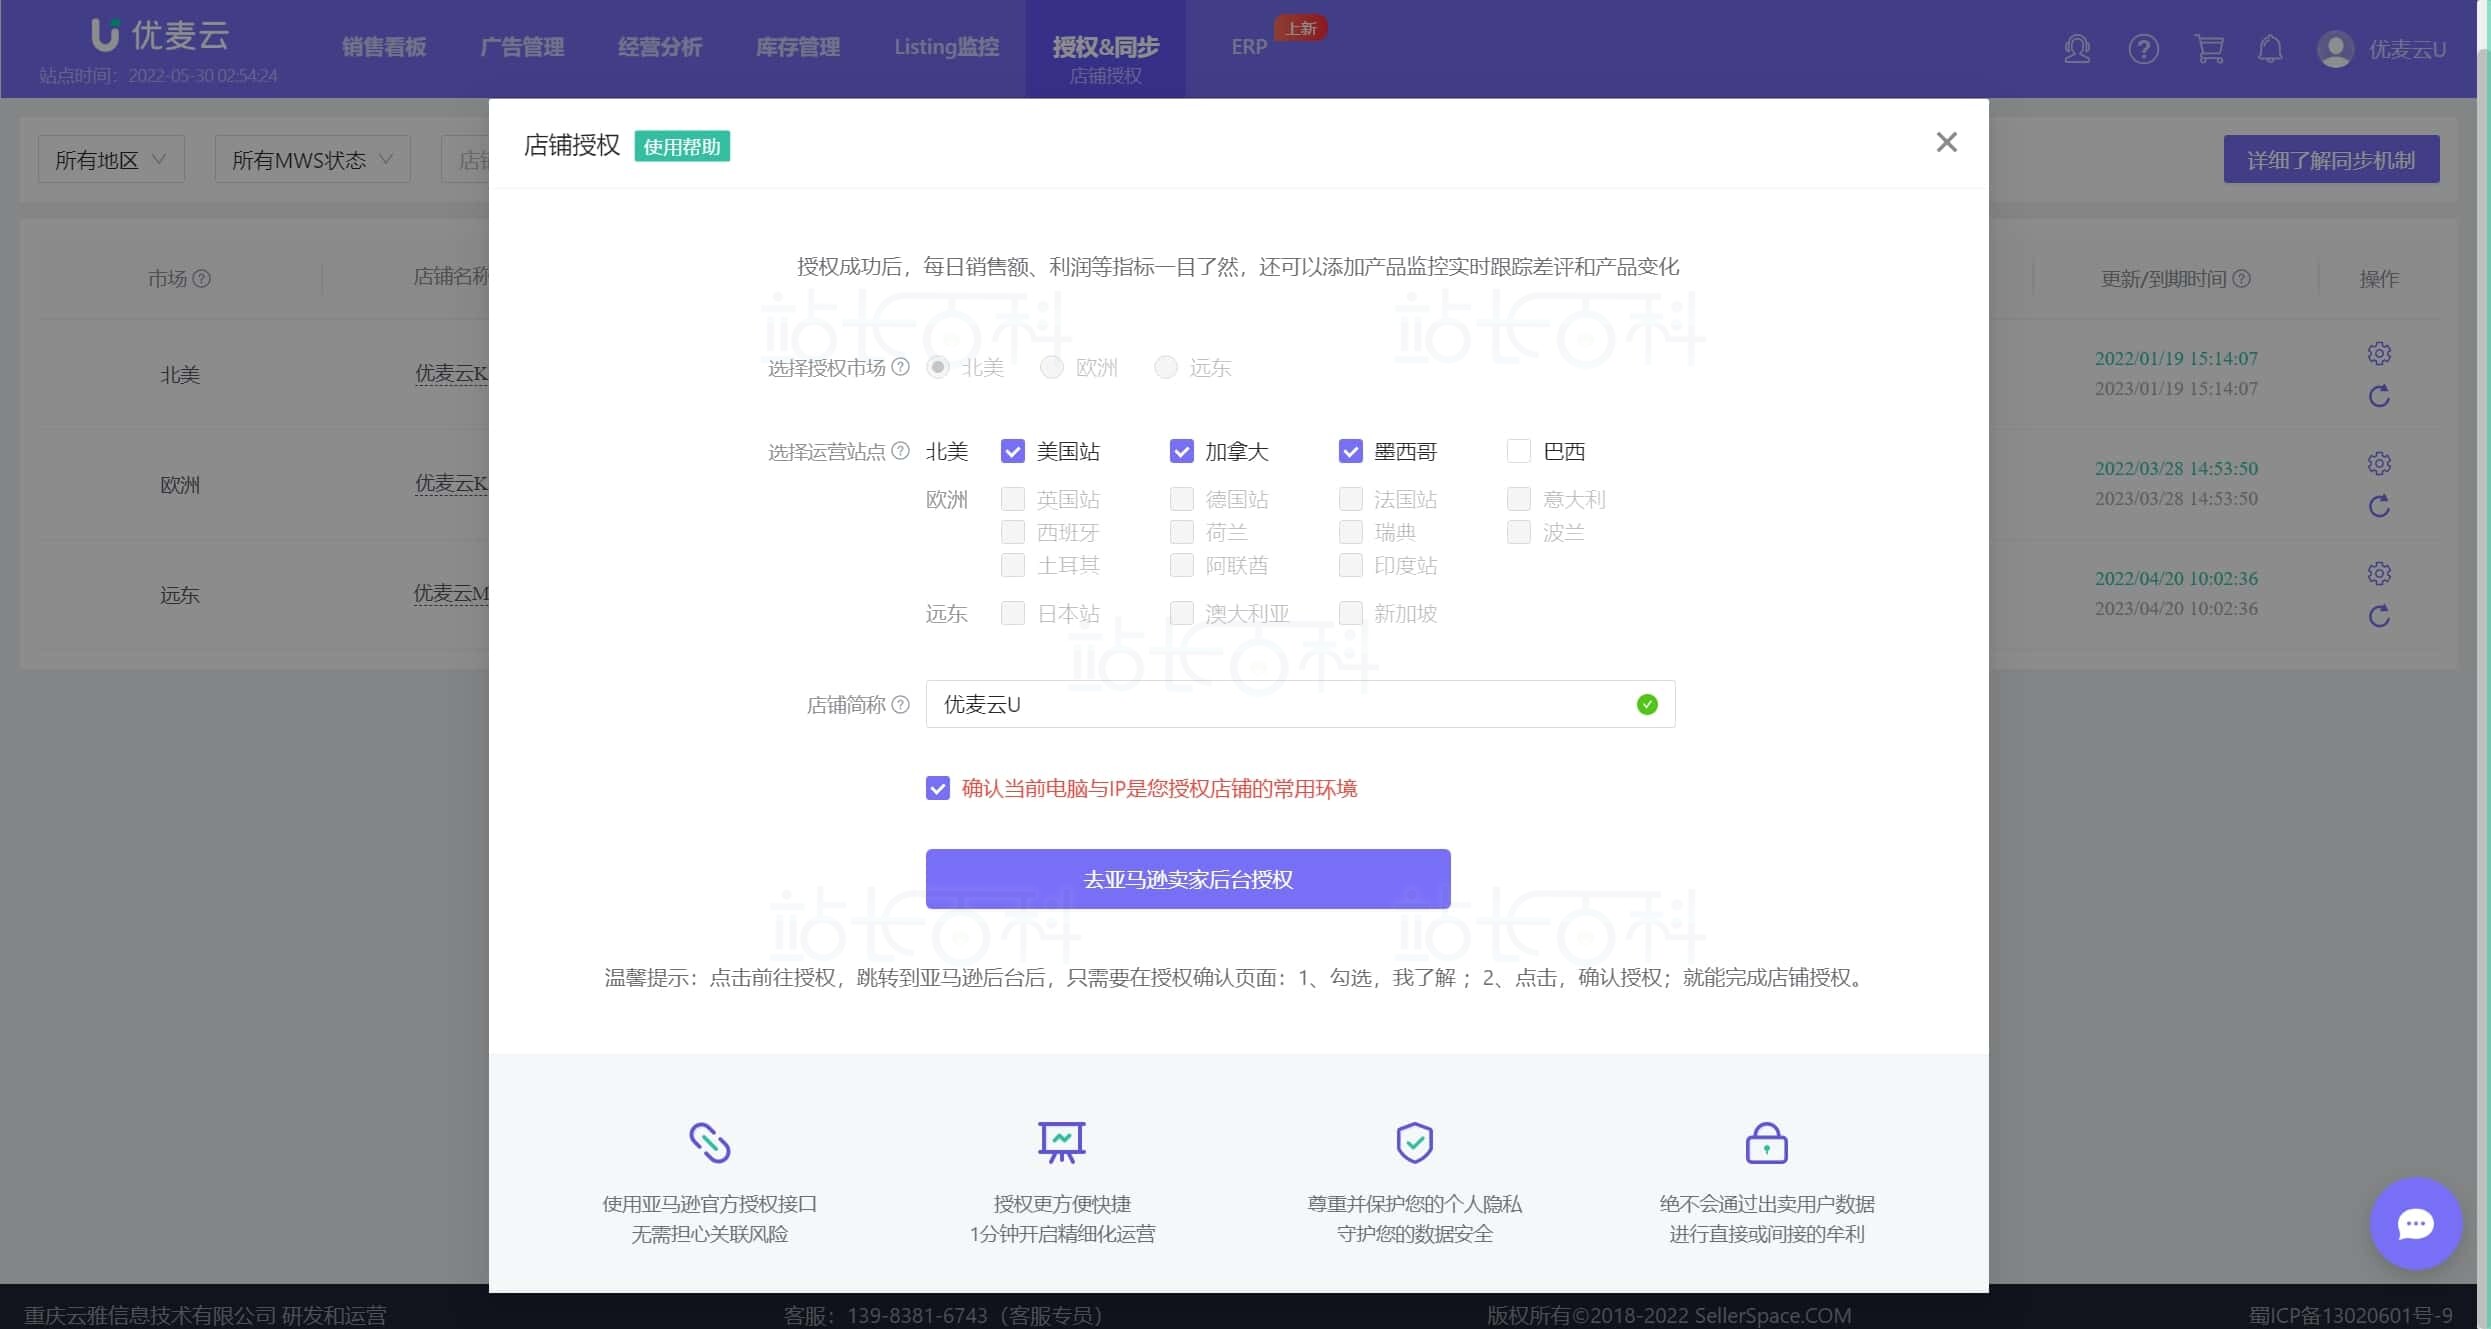
Task: Toggle the IP environment confirmation checkbox
Action: 937,789
